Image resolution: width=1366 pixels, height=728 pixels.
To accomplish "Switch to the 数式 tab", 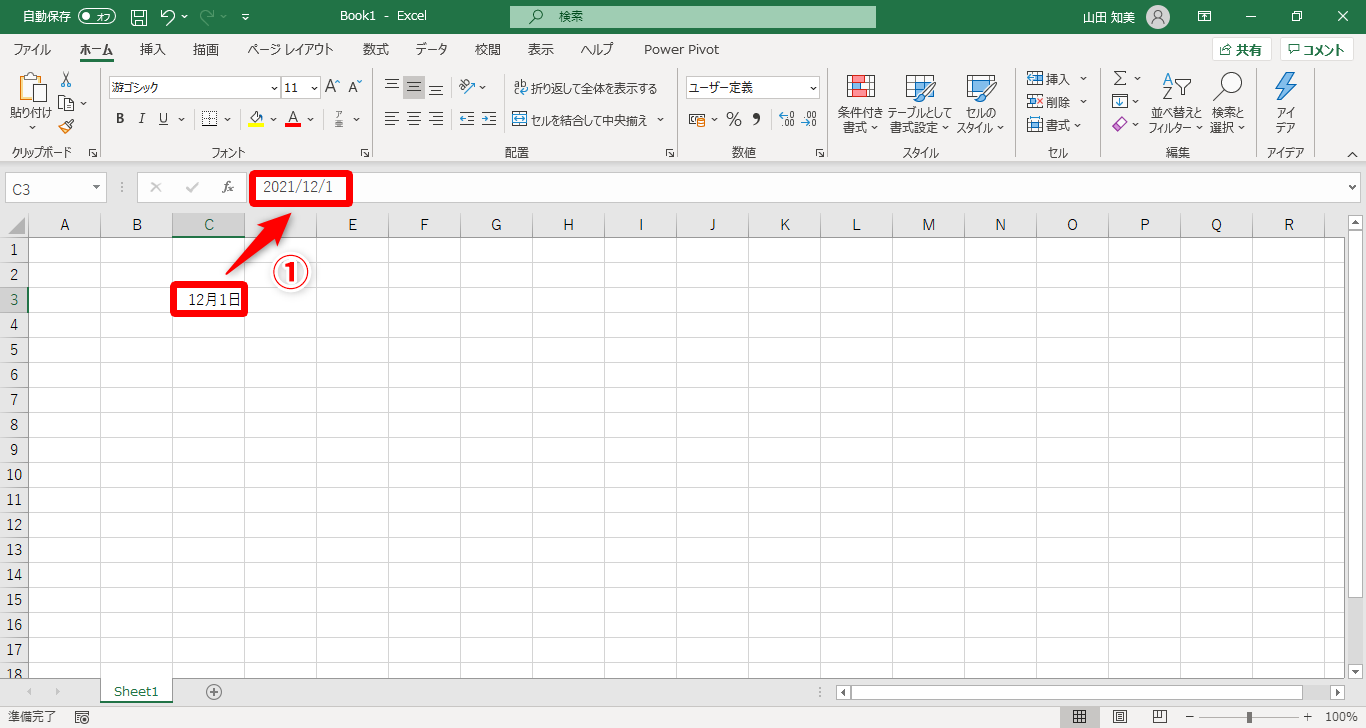I will point(376,49).
